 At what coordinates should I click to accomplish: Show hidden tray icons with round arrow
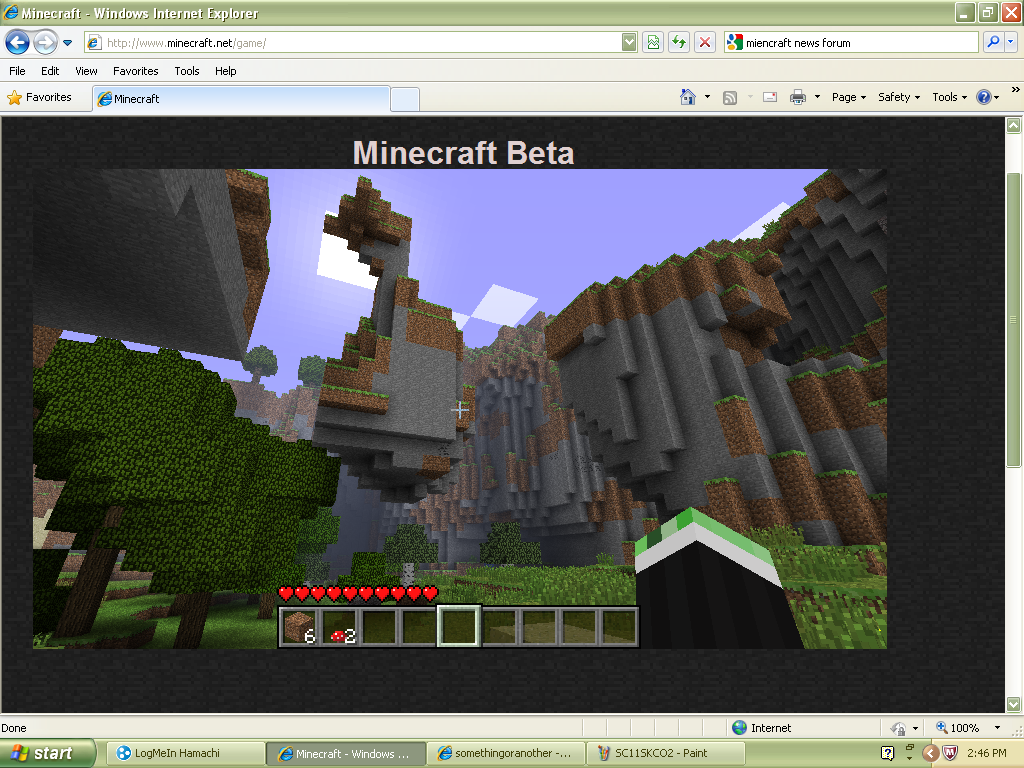click(x=931, y=754)
